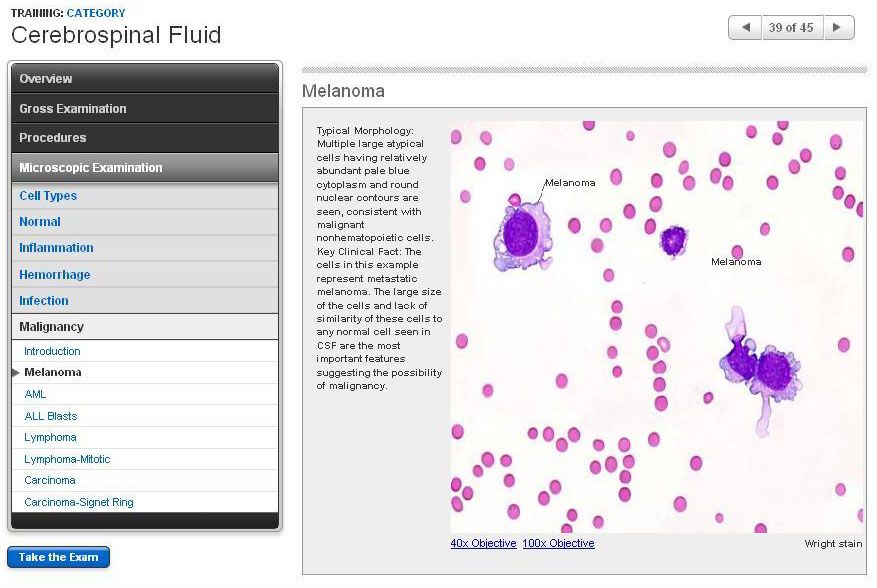Image resolution: width=877 pixels, height=588 pixels.
Task: Collapse the Microscopic Examination section
Action: pos(145,168)
